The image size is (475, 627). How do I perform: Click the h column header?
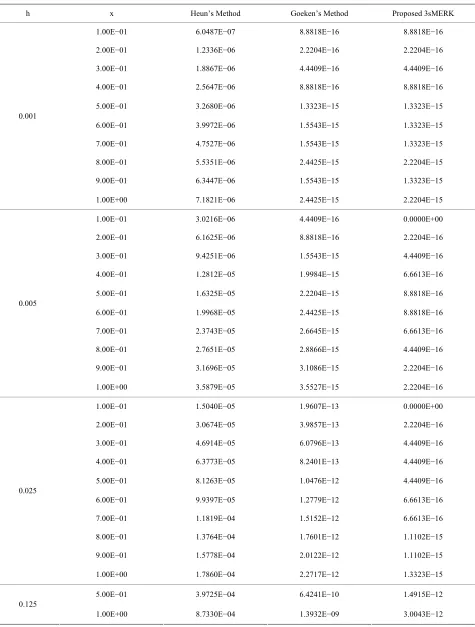pos(28,14)
